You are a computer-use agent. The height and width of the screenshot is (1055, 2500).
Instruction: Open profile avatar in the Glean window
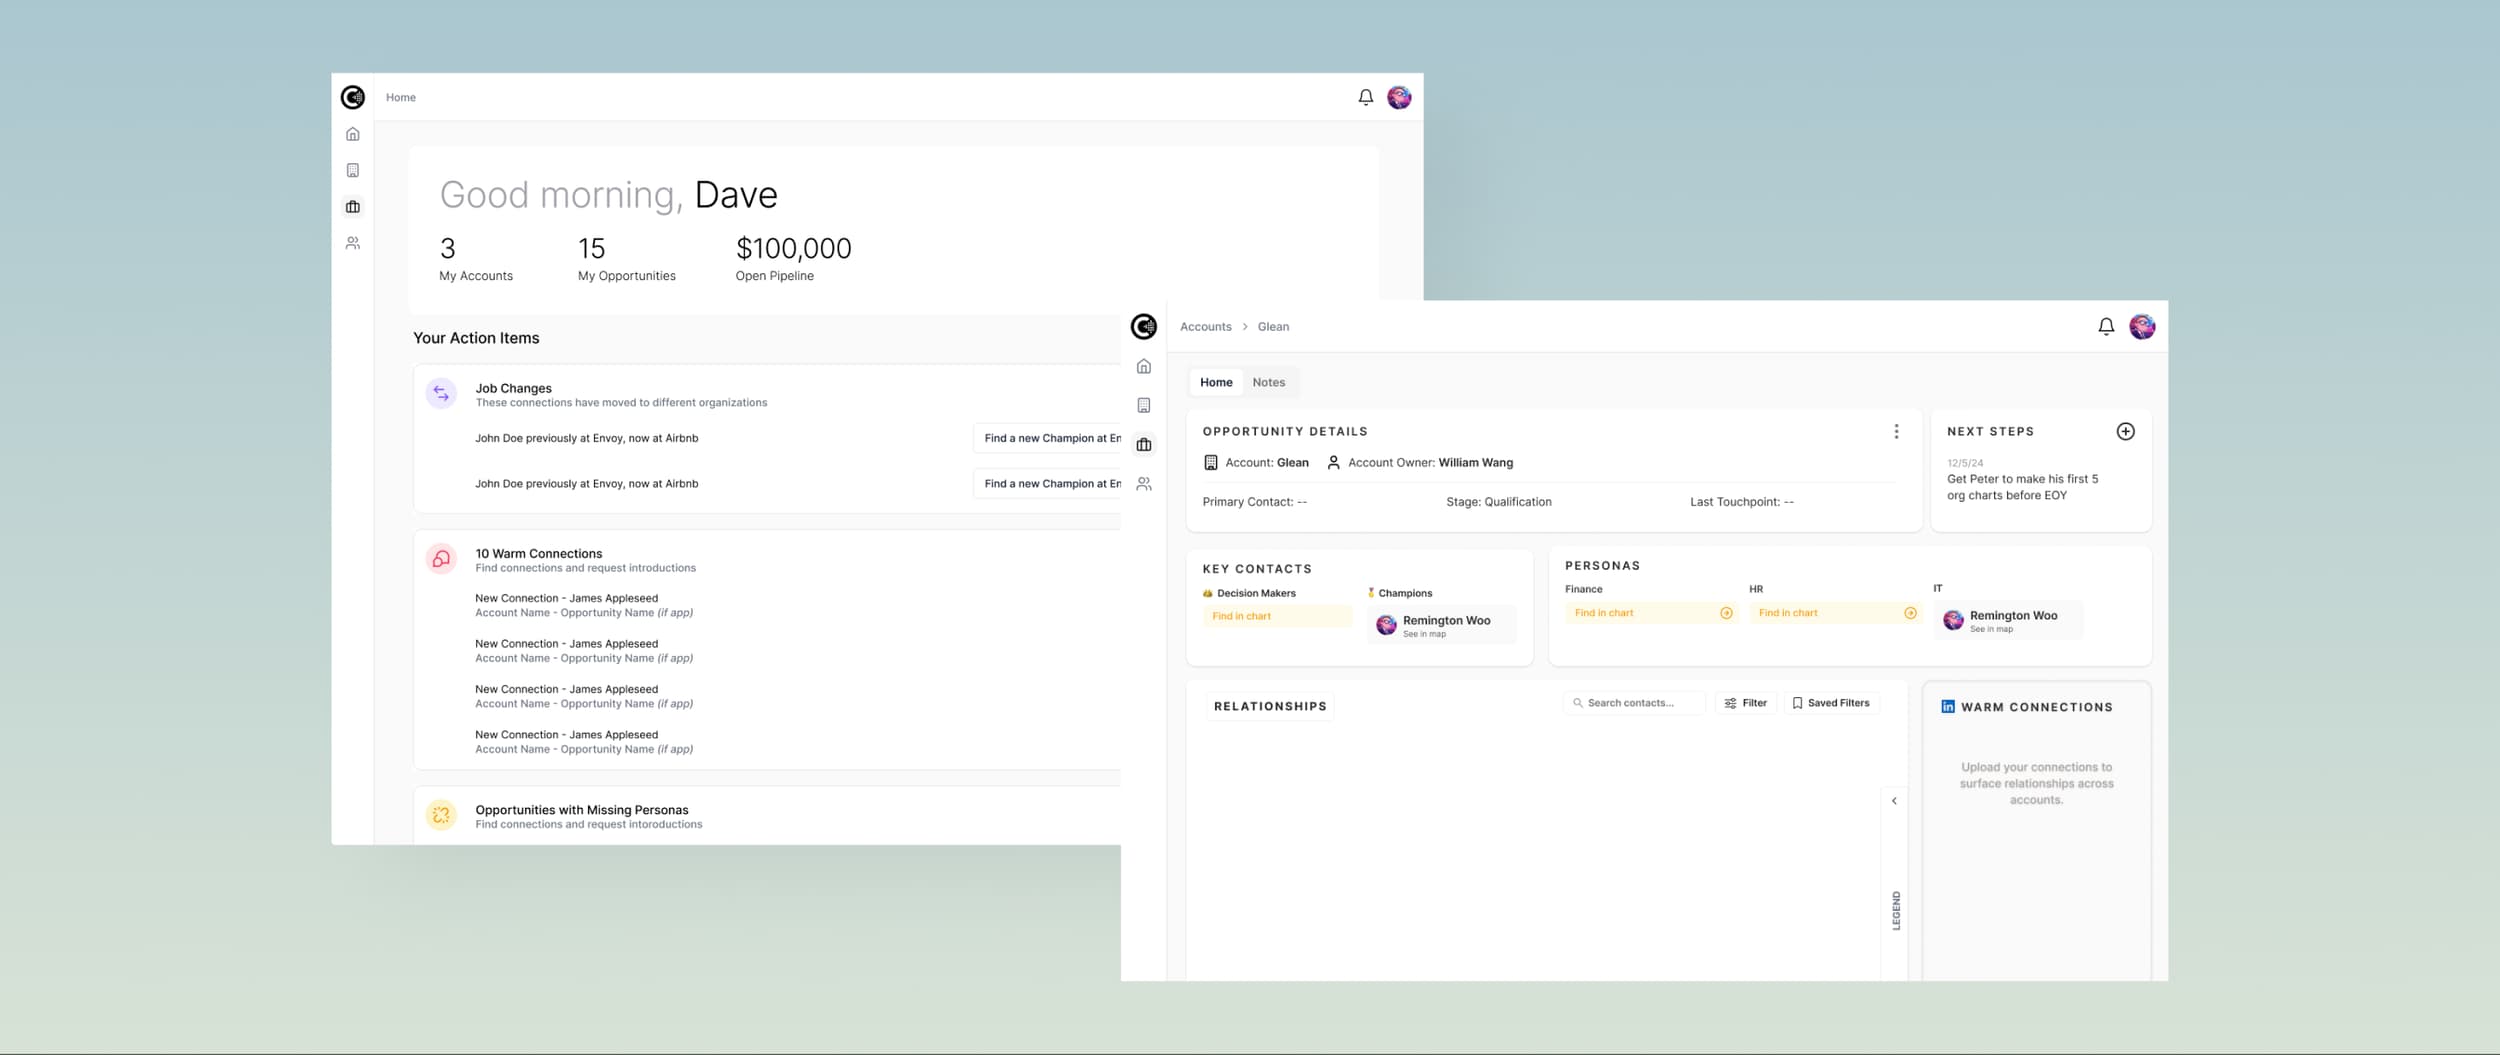point(2141,326)
